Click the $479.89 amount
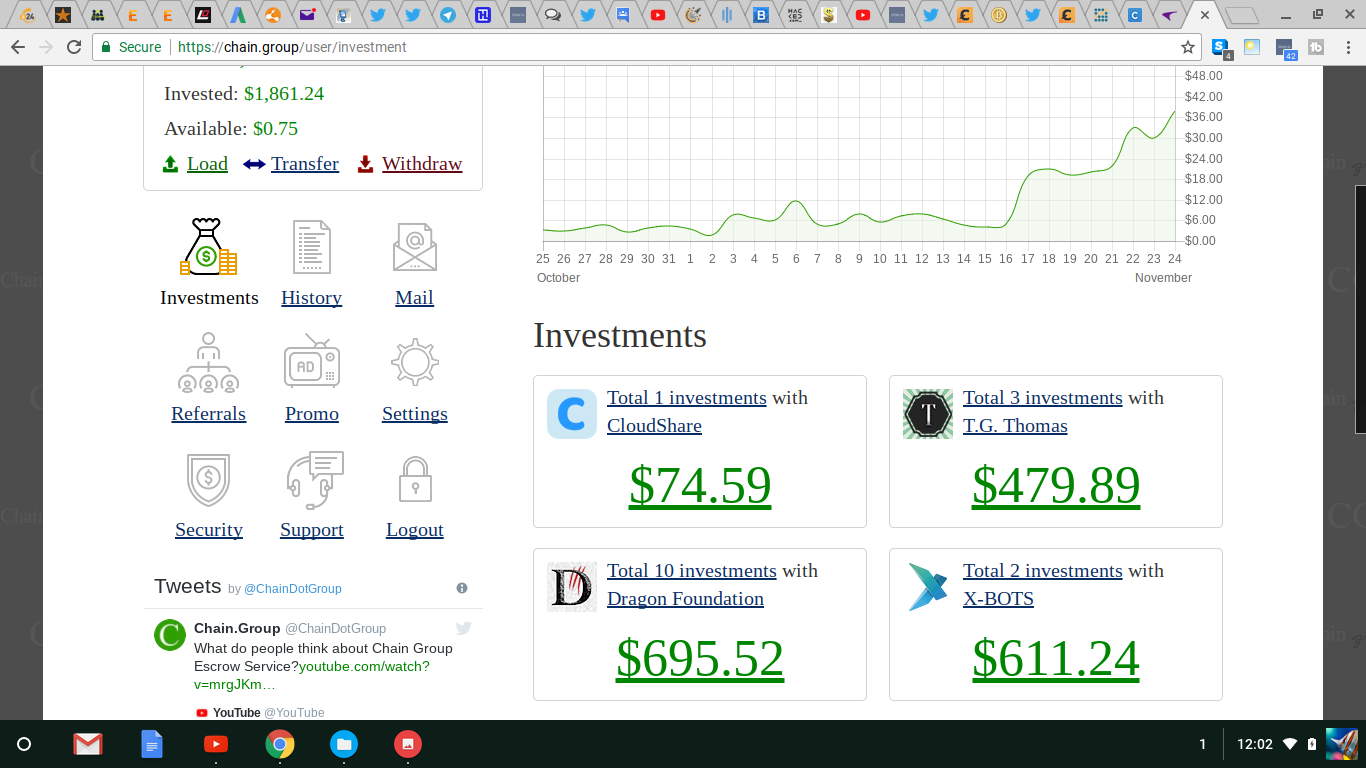This screenshot has height=768, width=1366. point(1056,484)
